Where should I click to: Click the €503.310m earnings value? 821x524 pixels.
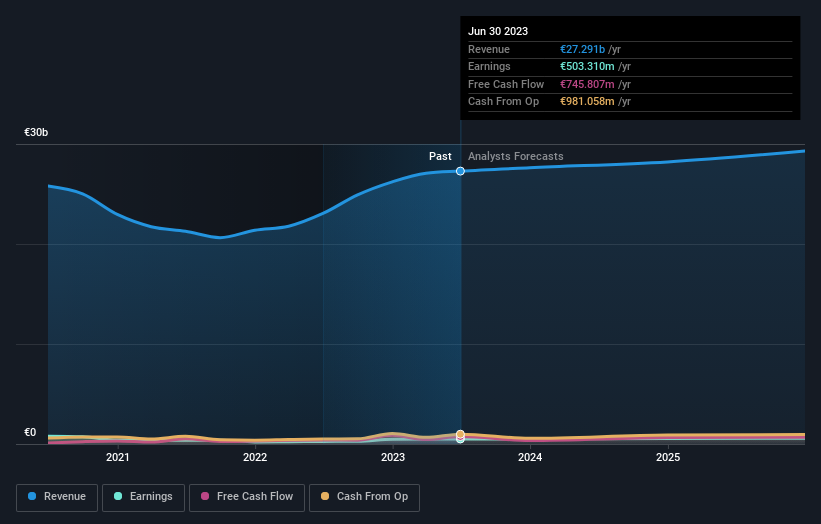click(587, 66)
